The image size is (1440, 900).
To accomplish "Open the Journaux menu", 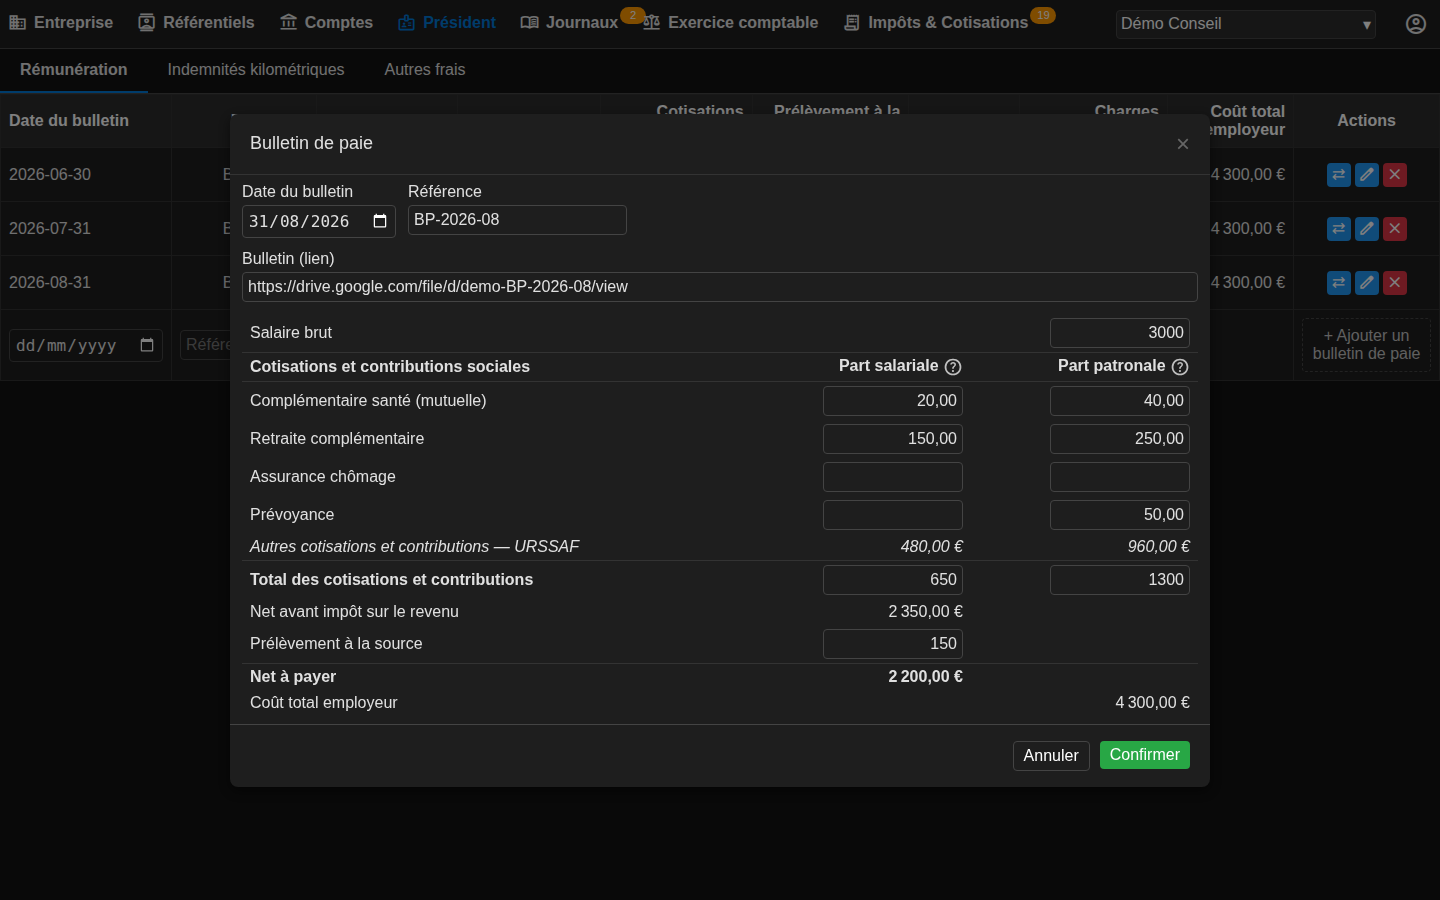I will click(569, 22).
